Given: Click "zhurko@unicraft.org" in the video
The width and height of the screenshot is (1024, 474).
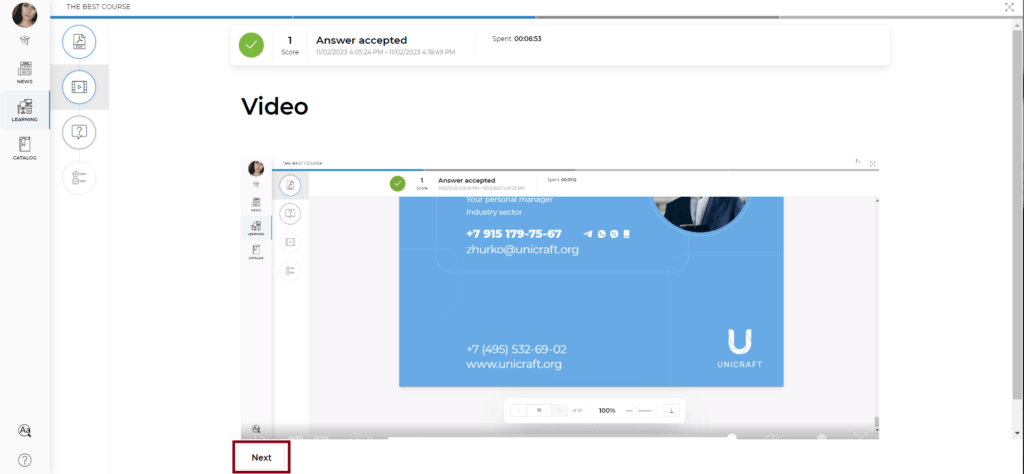Looking at the screenshot, I should pyautogui.click(x=522, y=249).
